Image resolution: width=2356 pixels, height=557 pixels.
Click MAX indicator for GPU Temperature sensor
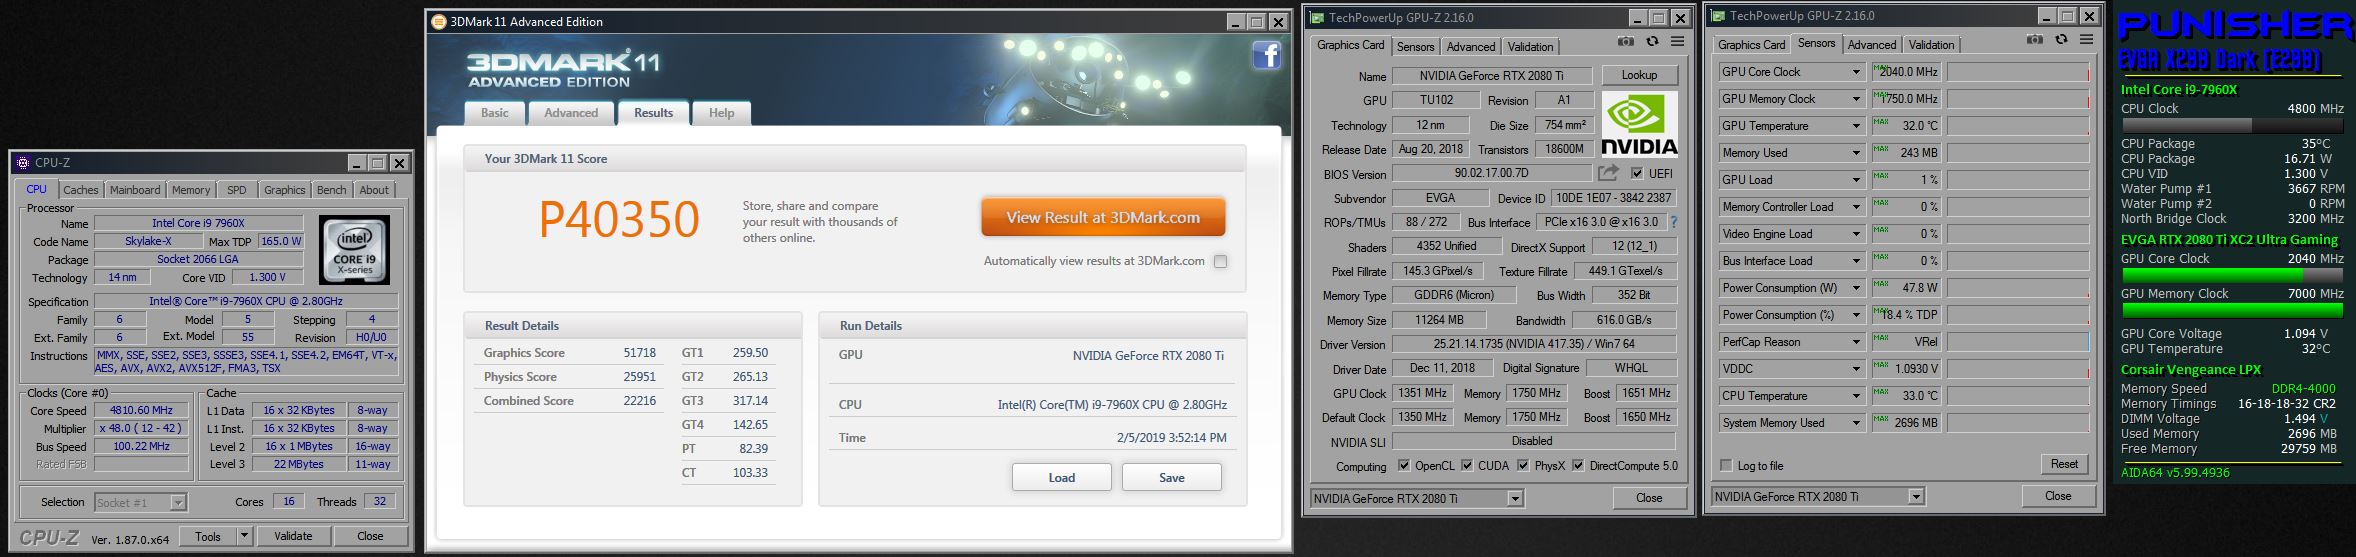click(1880, 122)
